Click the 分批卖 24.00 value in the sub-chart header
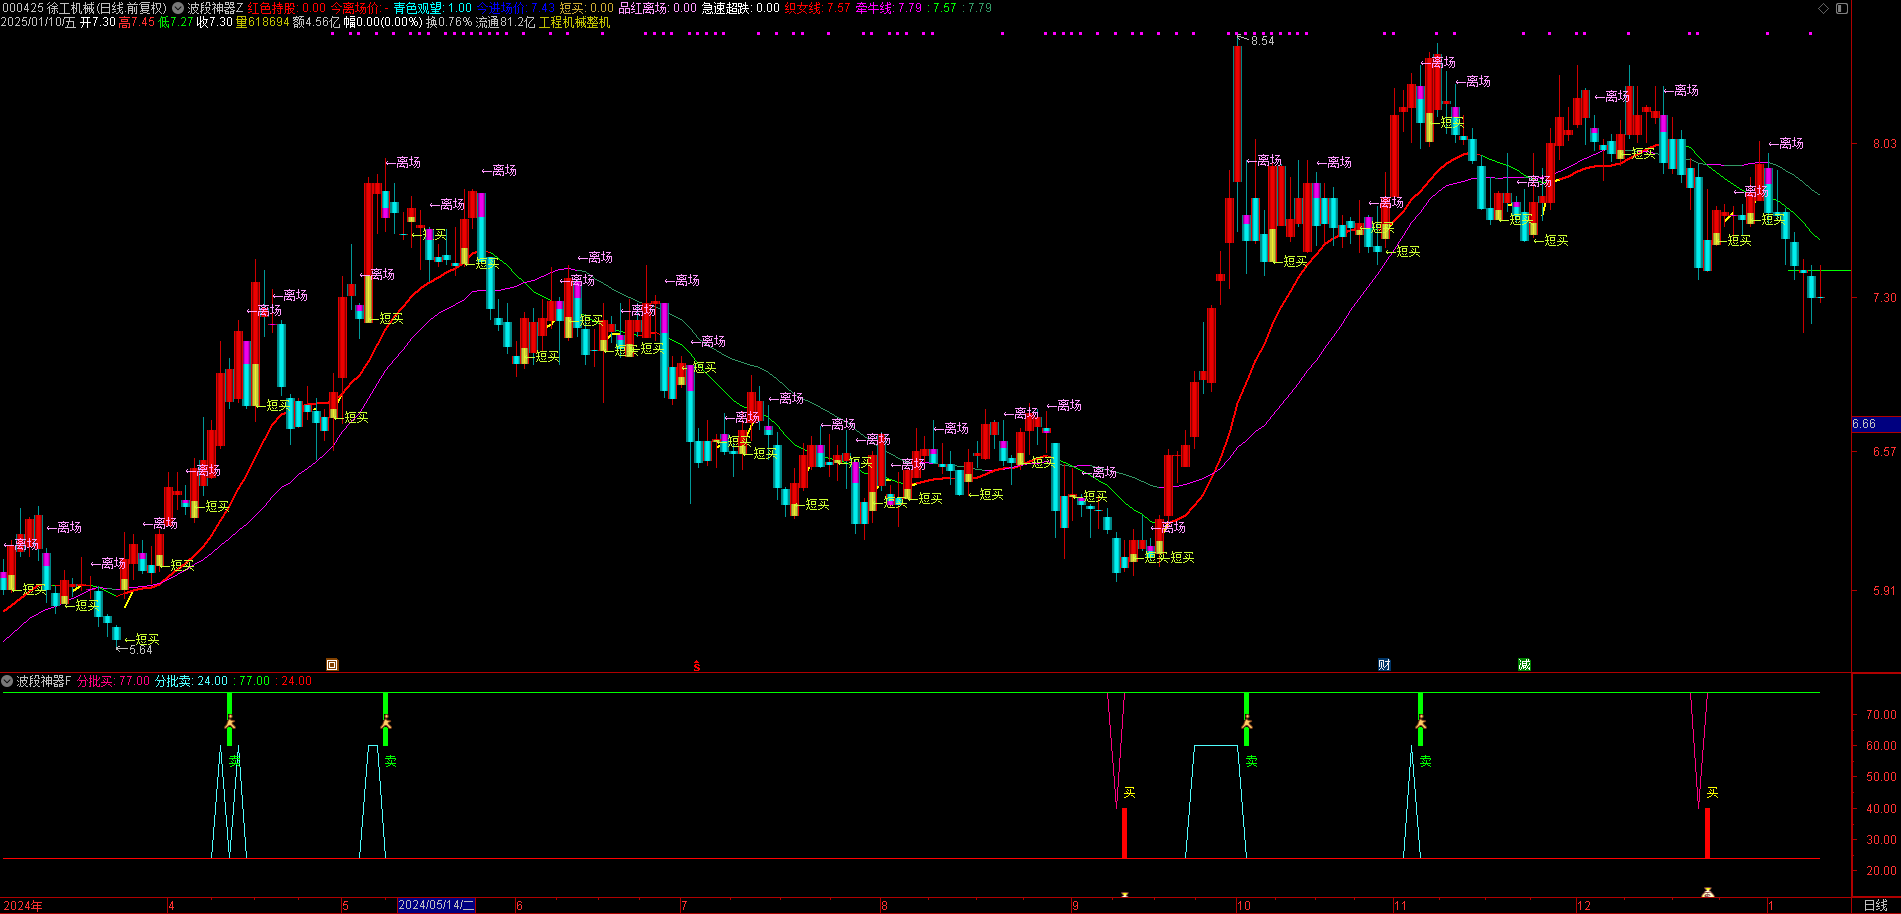 [x=191, y=681]
